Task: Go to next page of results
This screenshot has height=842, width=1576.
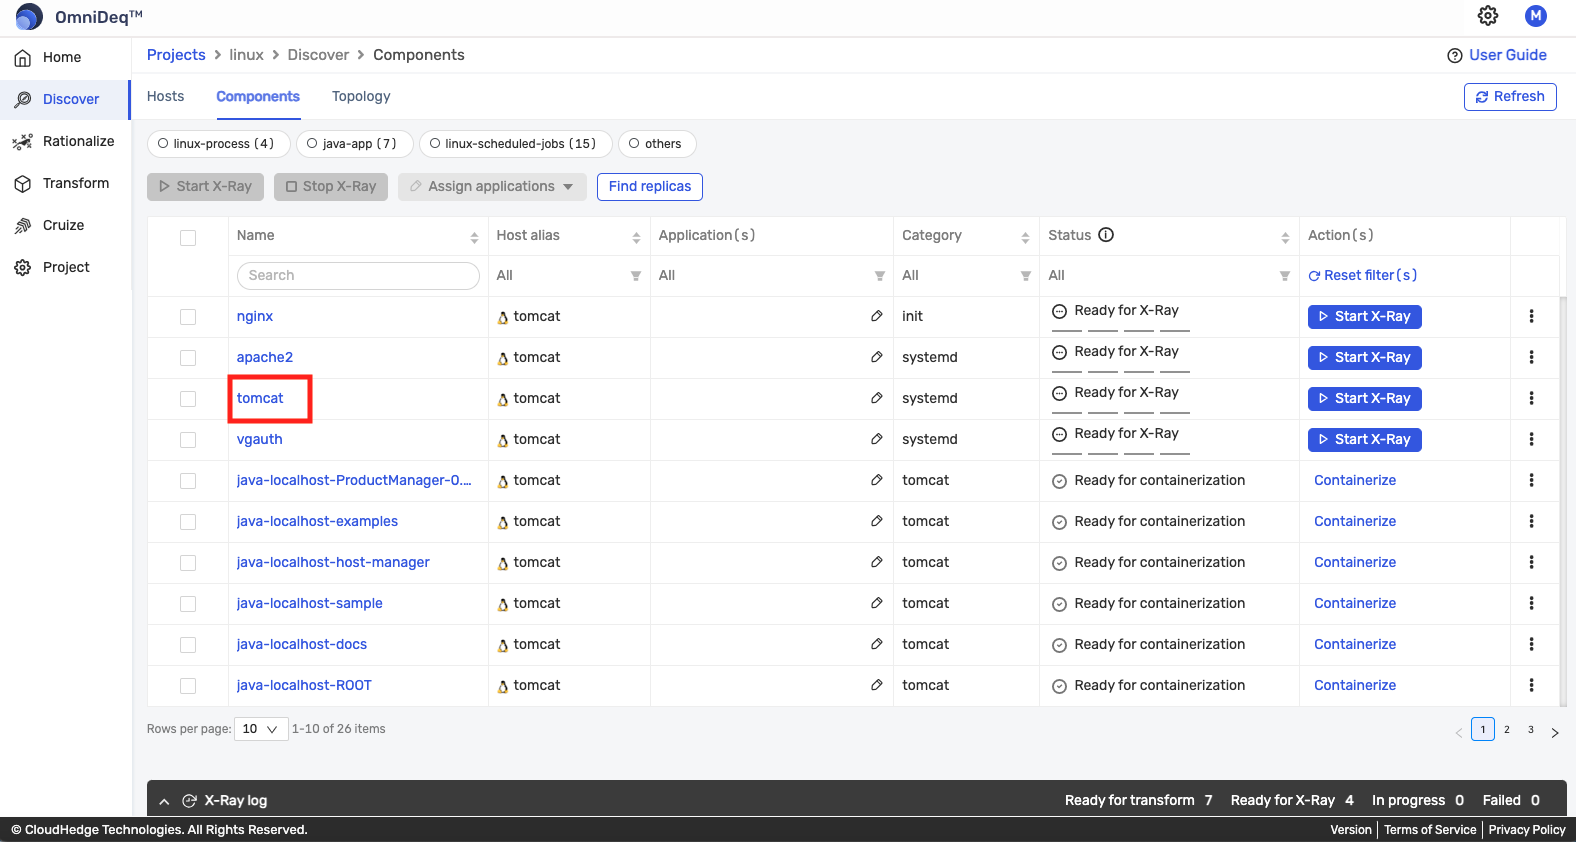Action: click(1555, 732)
